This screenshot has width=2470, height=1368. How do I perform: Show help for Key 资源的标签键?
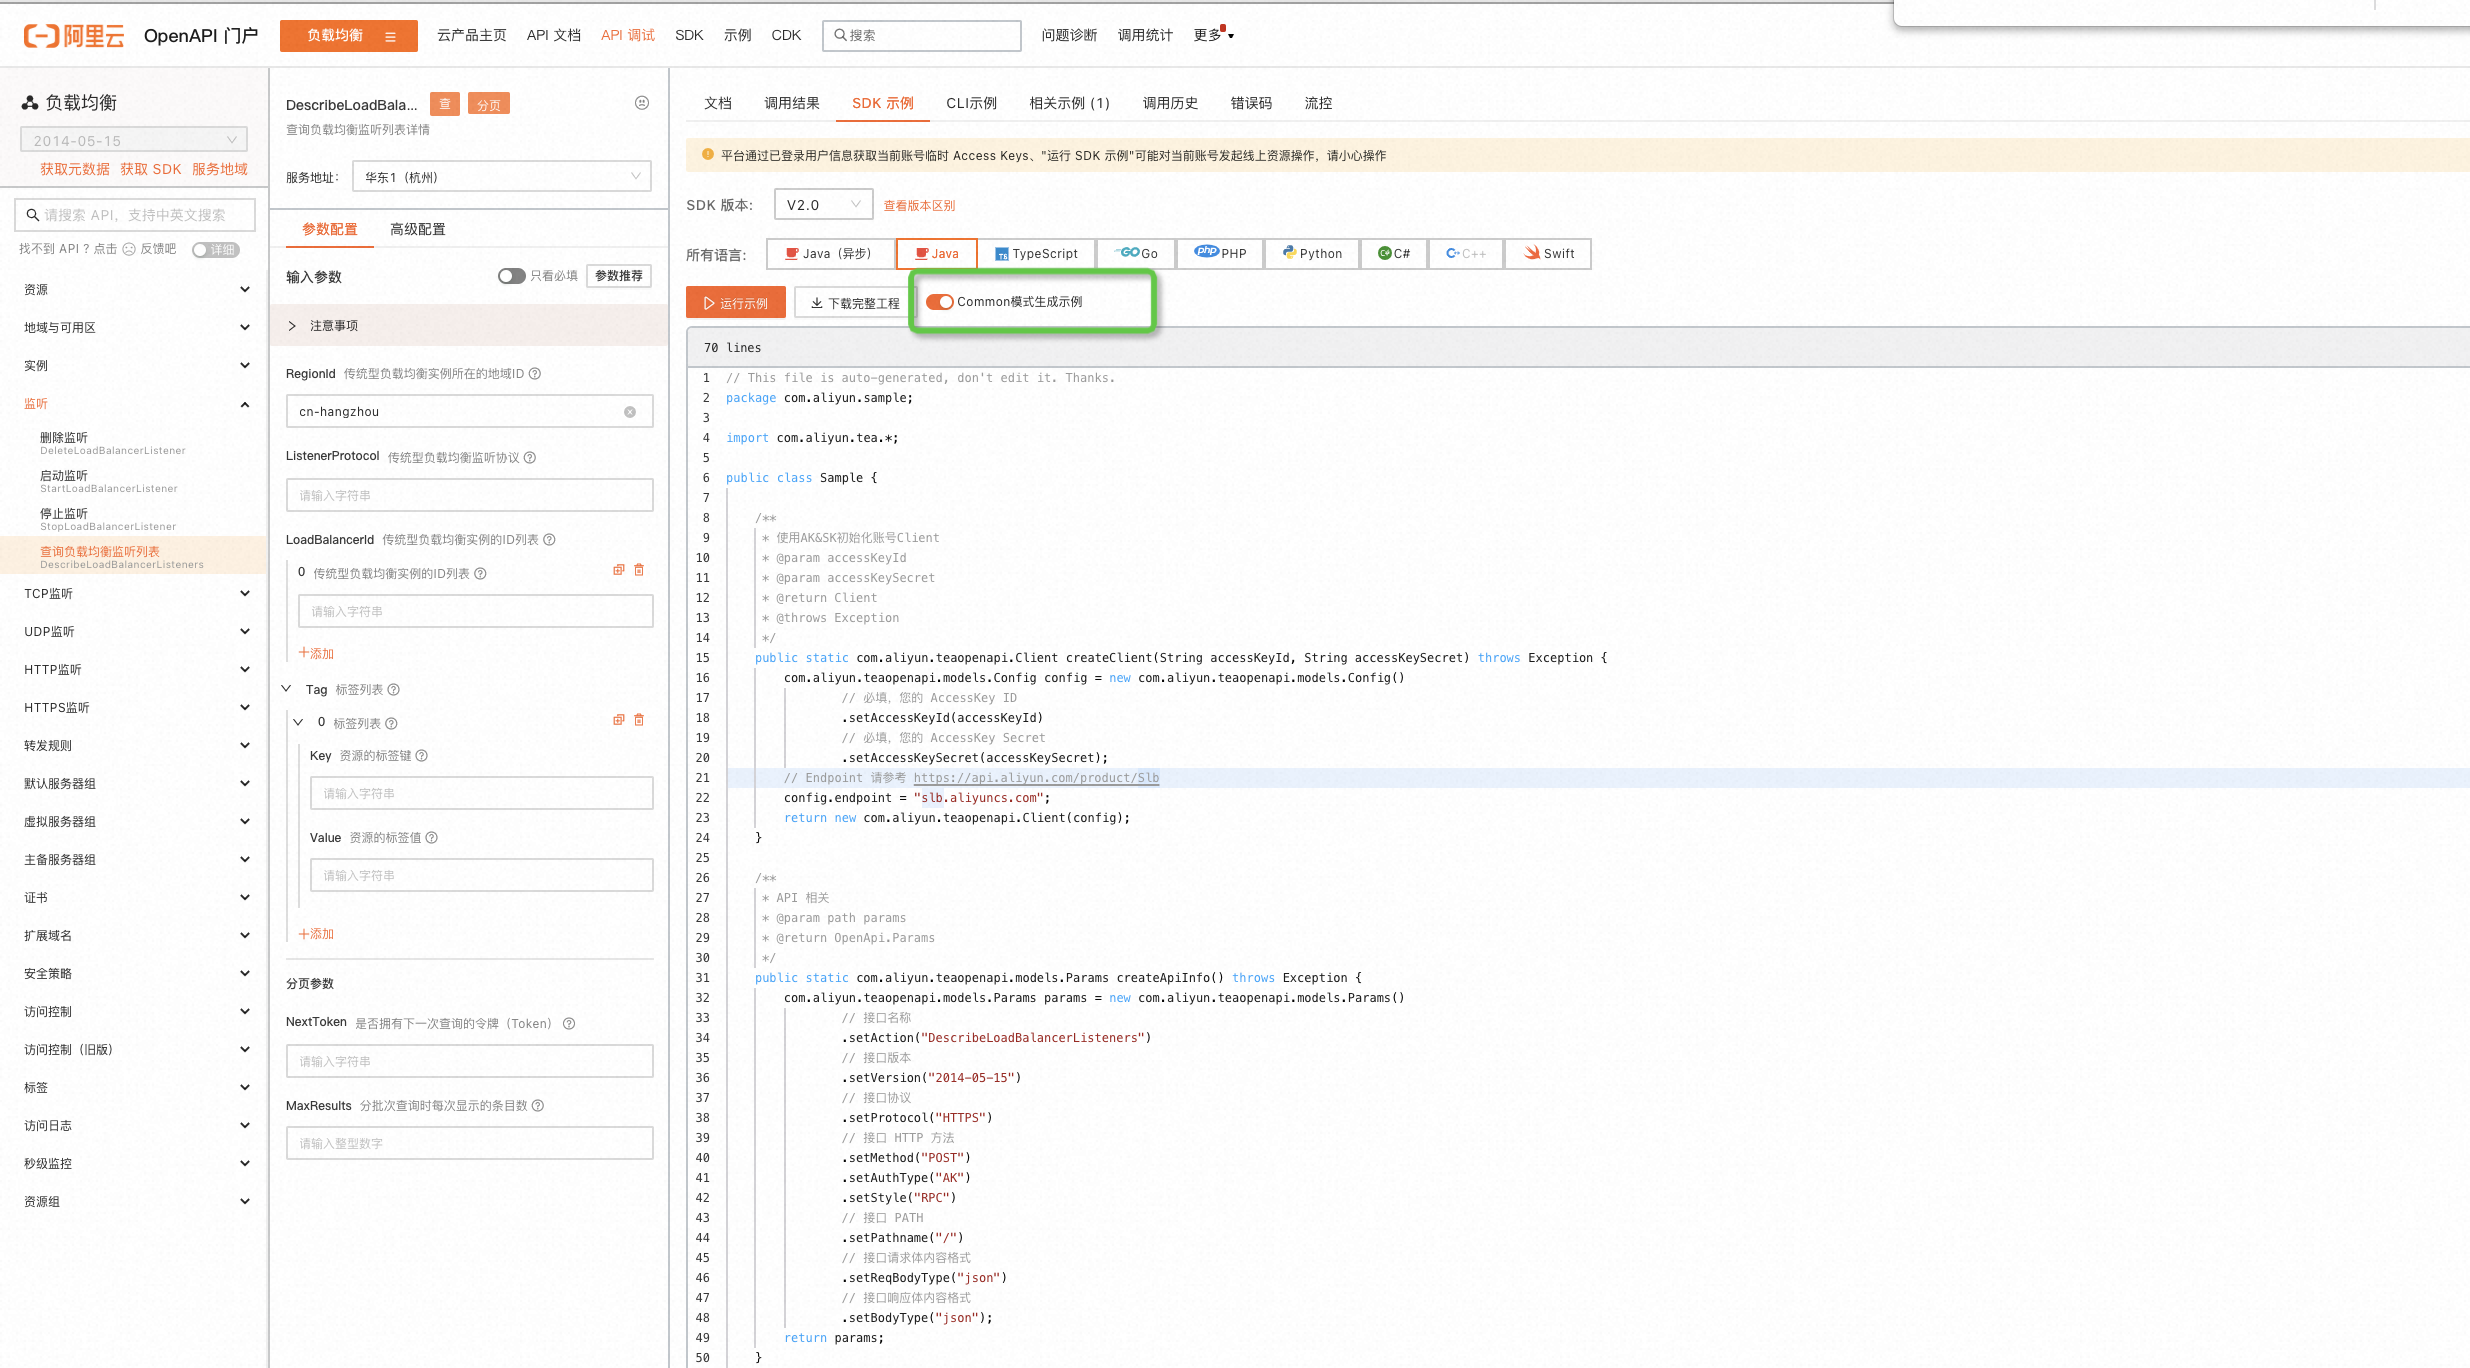pyautogui.click(x=422, y=756)
